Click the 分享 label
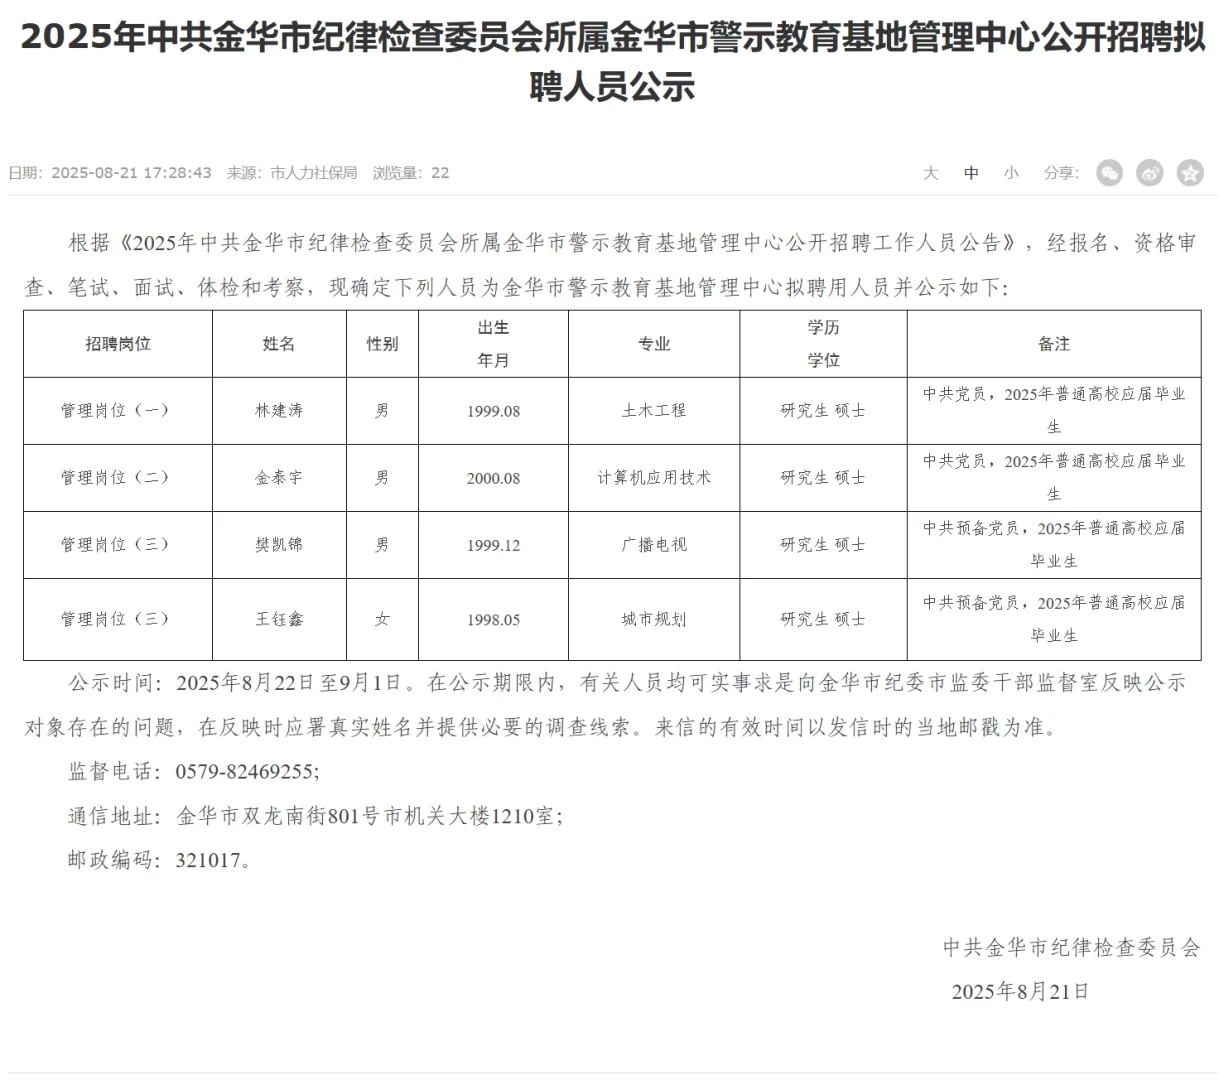The image size is (1219, 1080). tap(1060, 173)
